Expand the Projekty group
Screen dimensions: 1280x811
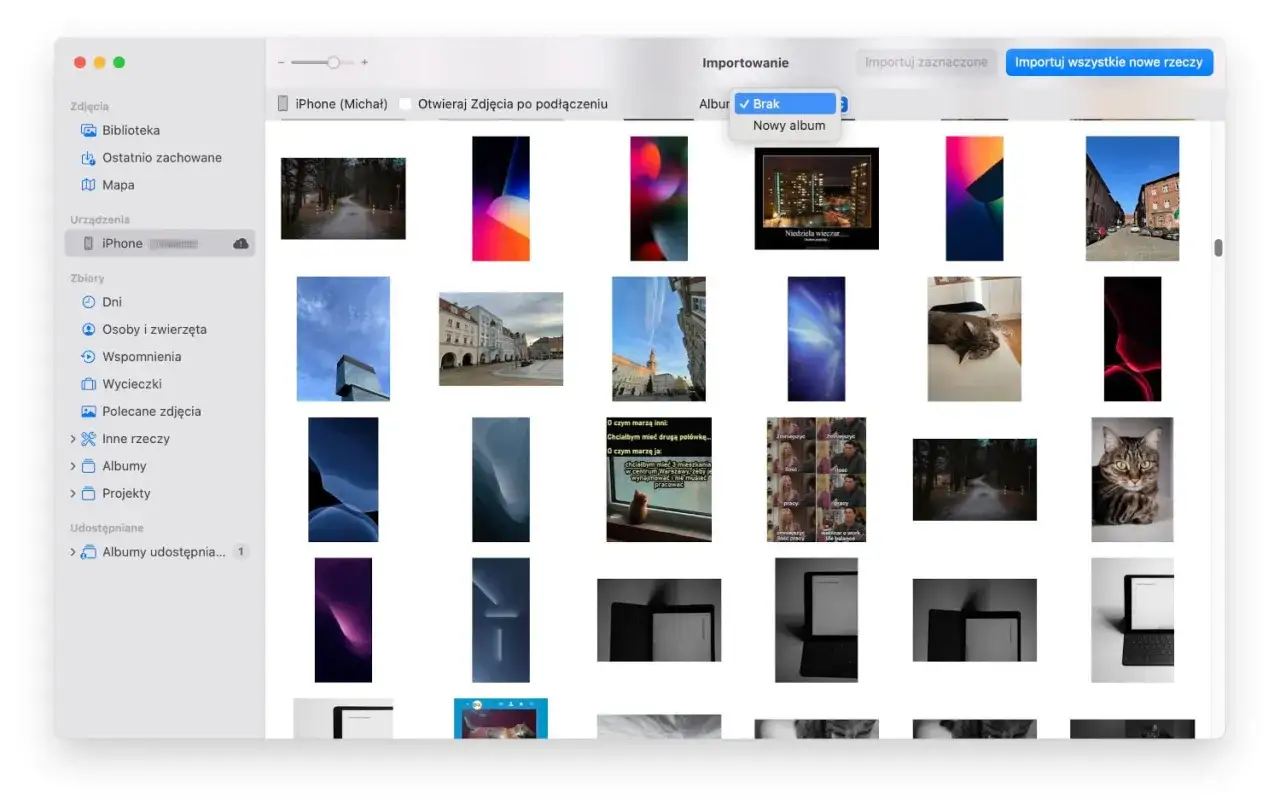73,493
